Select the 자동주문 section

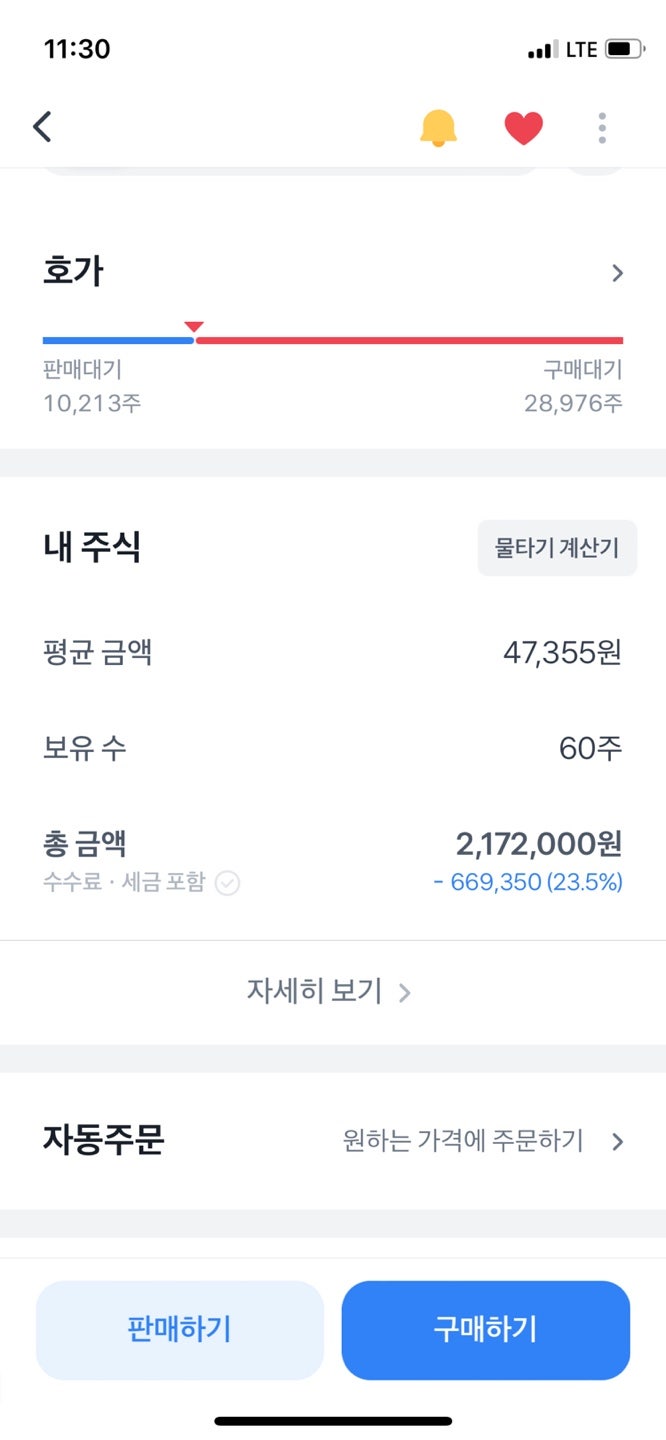(x=103, y=1141)
